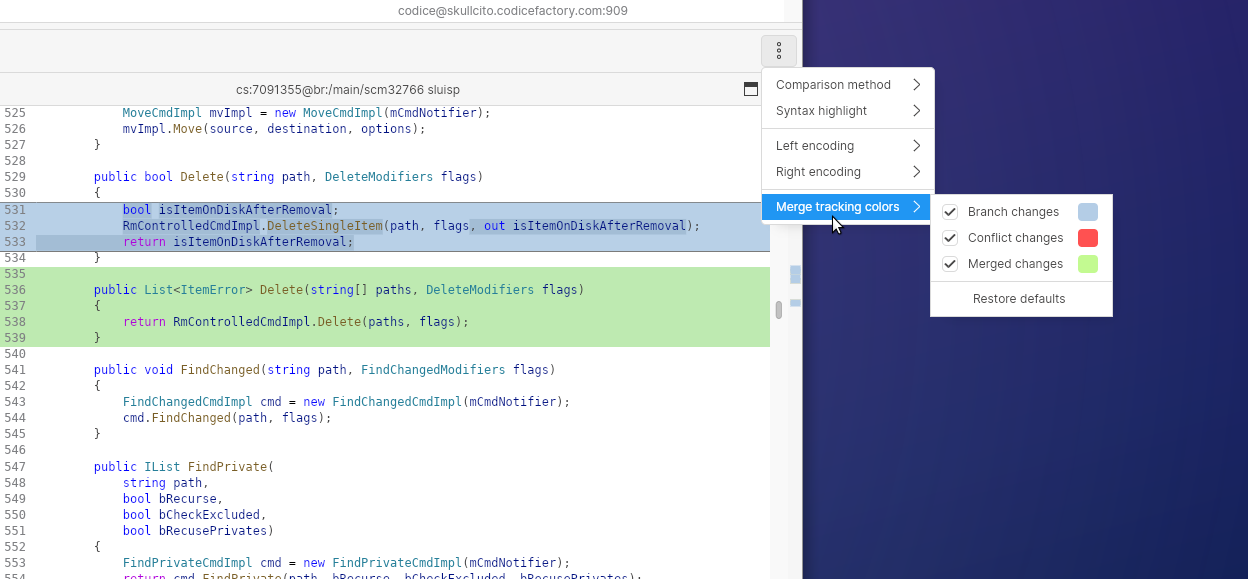Click the red Conflict changes color swatch
1248x579 pixels.
coord(1087,238)
